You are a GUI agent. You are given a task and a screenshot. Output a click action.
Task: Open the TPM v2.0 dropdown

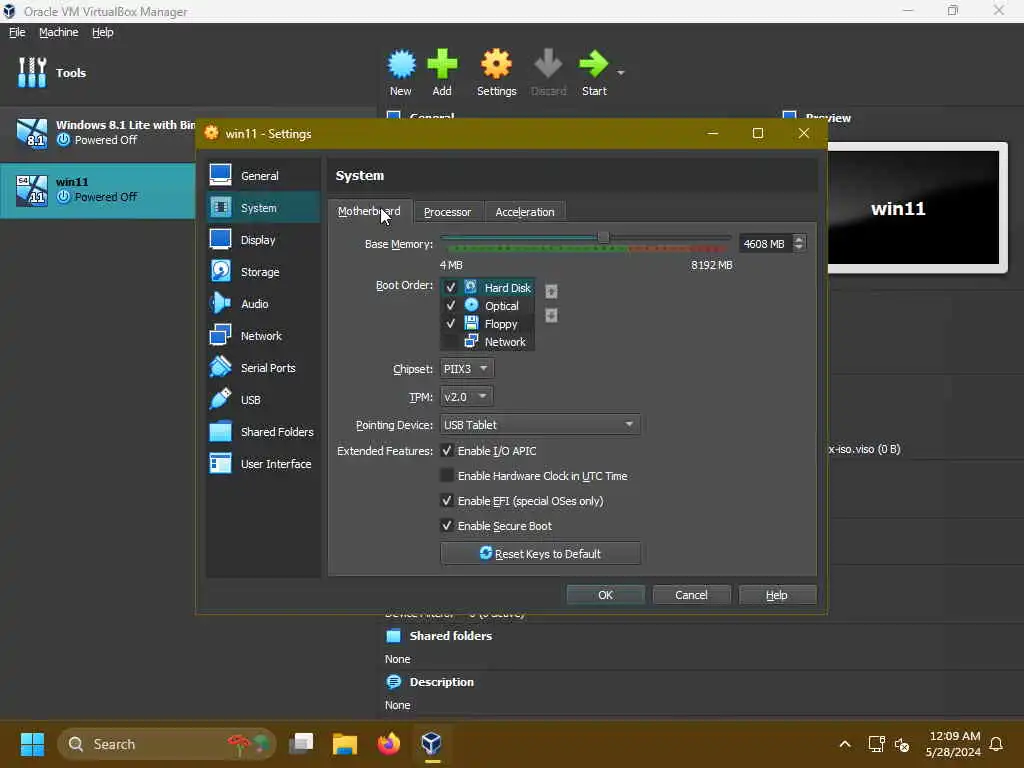(466, 396)
